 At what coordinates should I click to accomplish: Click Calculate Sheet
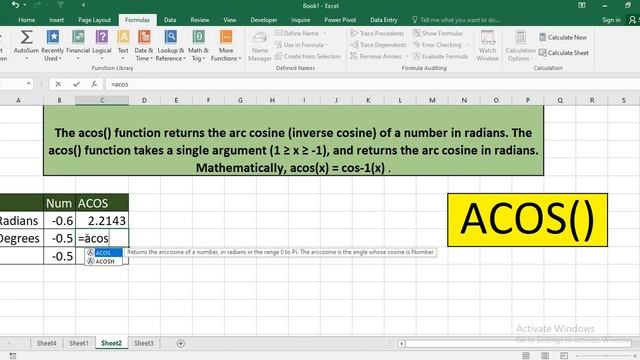click(x=563, y=53)
